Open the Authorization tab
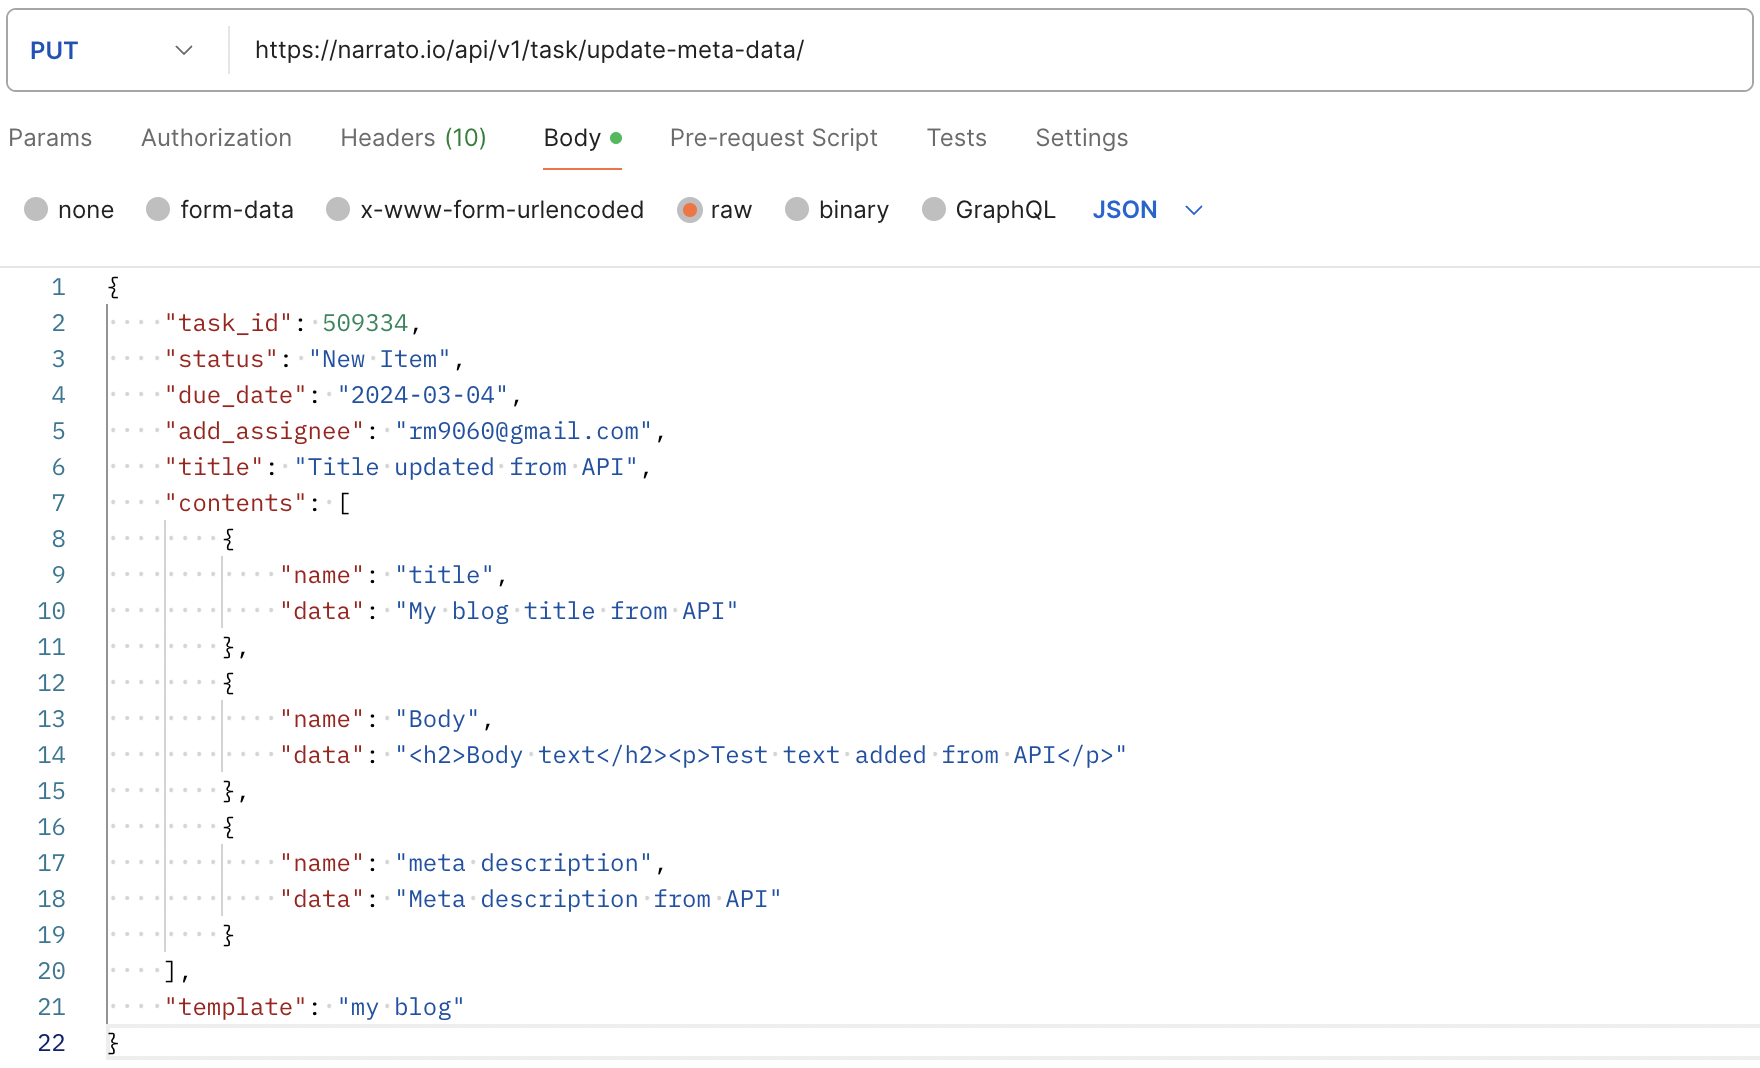This screenshot has width=1760, height=1068. [216, 138]
